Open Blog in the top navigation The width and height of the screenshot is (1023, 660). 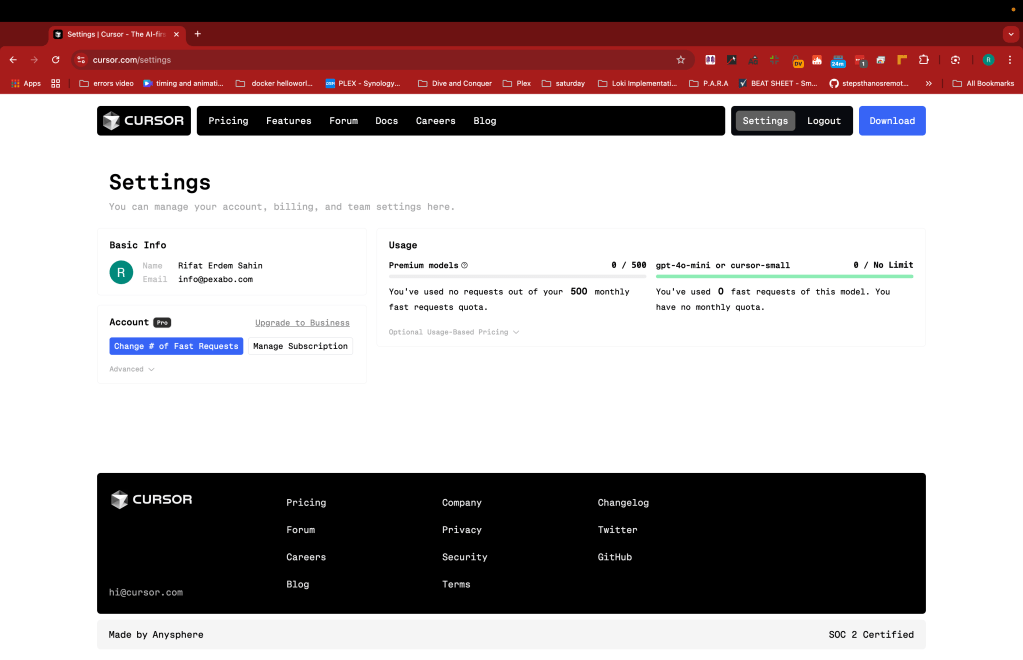tap(485, 121)
